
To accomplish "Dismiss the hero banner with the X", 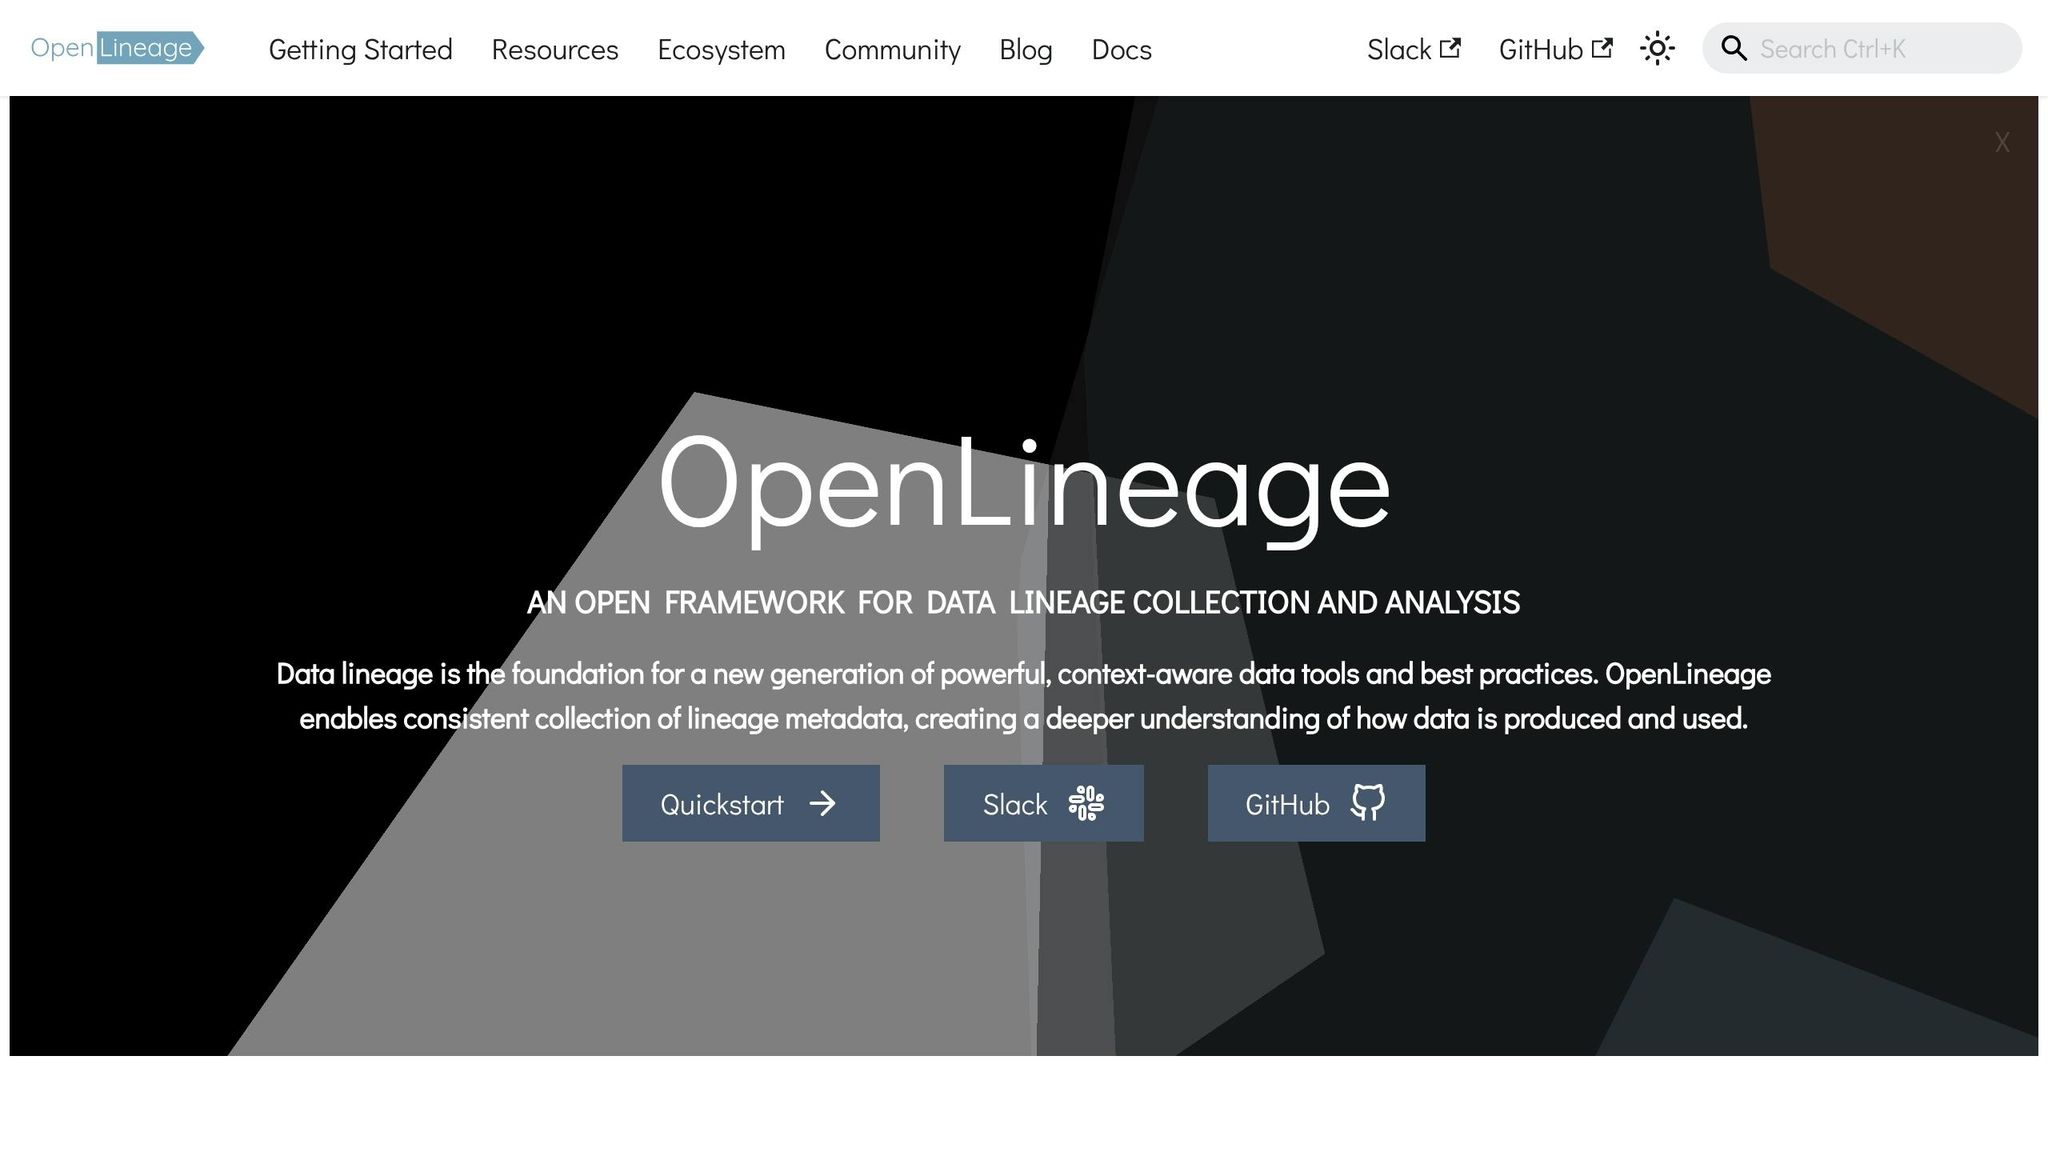I will point(2001,142).
